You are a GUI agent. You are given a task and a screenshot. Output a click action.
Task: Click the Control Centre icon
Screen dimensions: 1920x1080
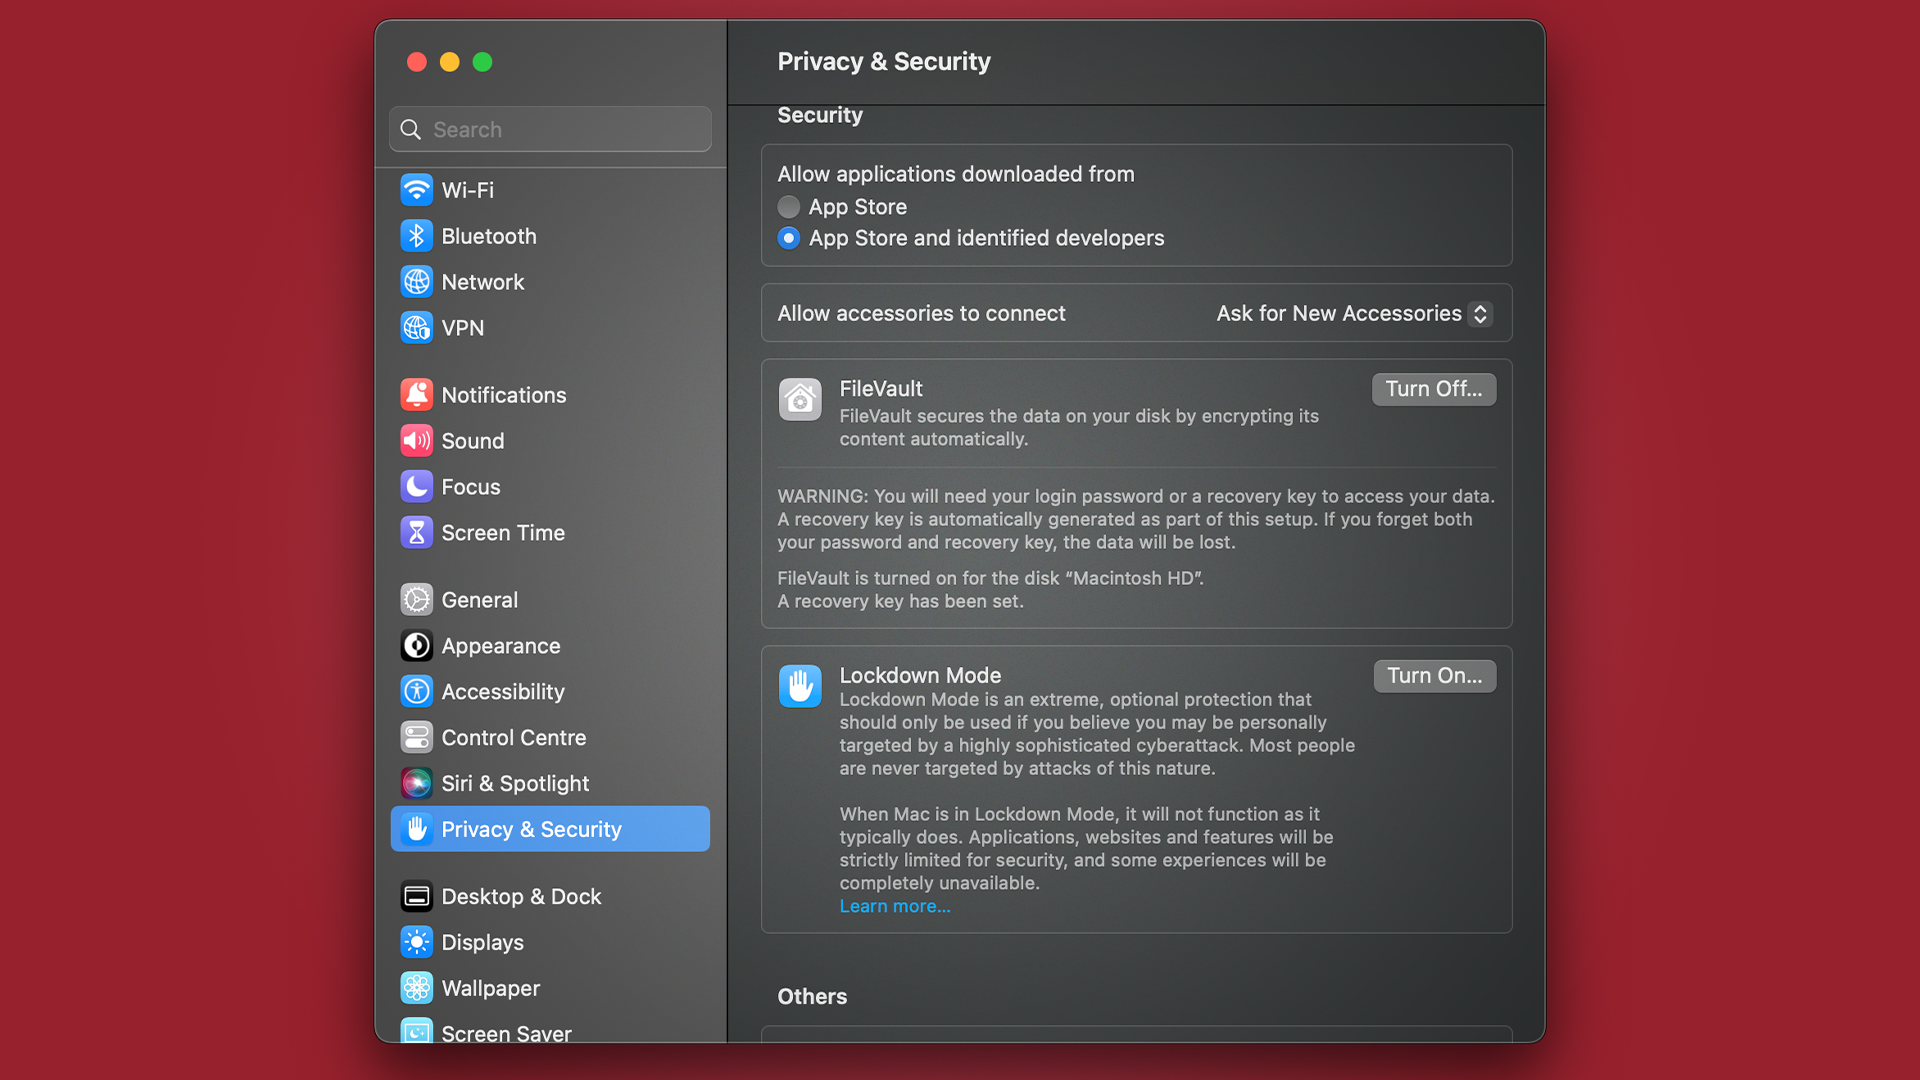click(x=417, y=738)
